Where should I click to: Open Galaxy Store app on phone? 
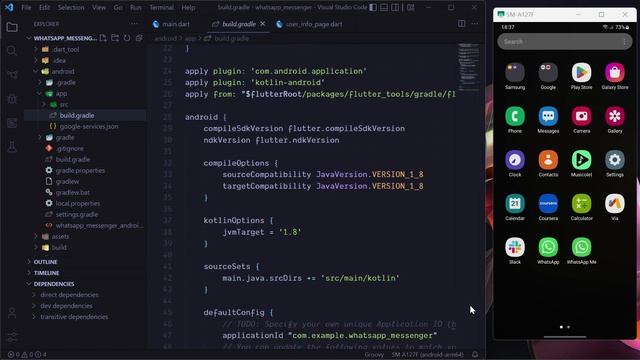(x=615, y=76)
